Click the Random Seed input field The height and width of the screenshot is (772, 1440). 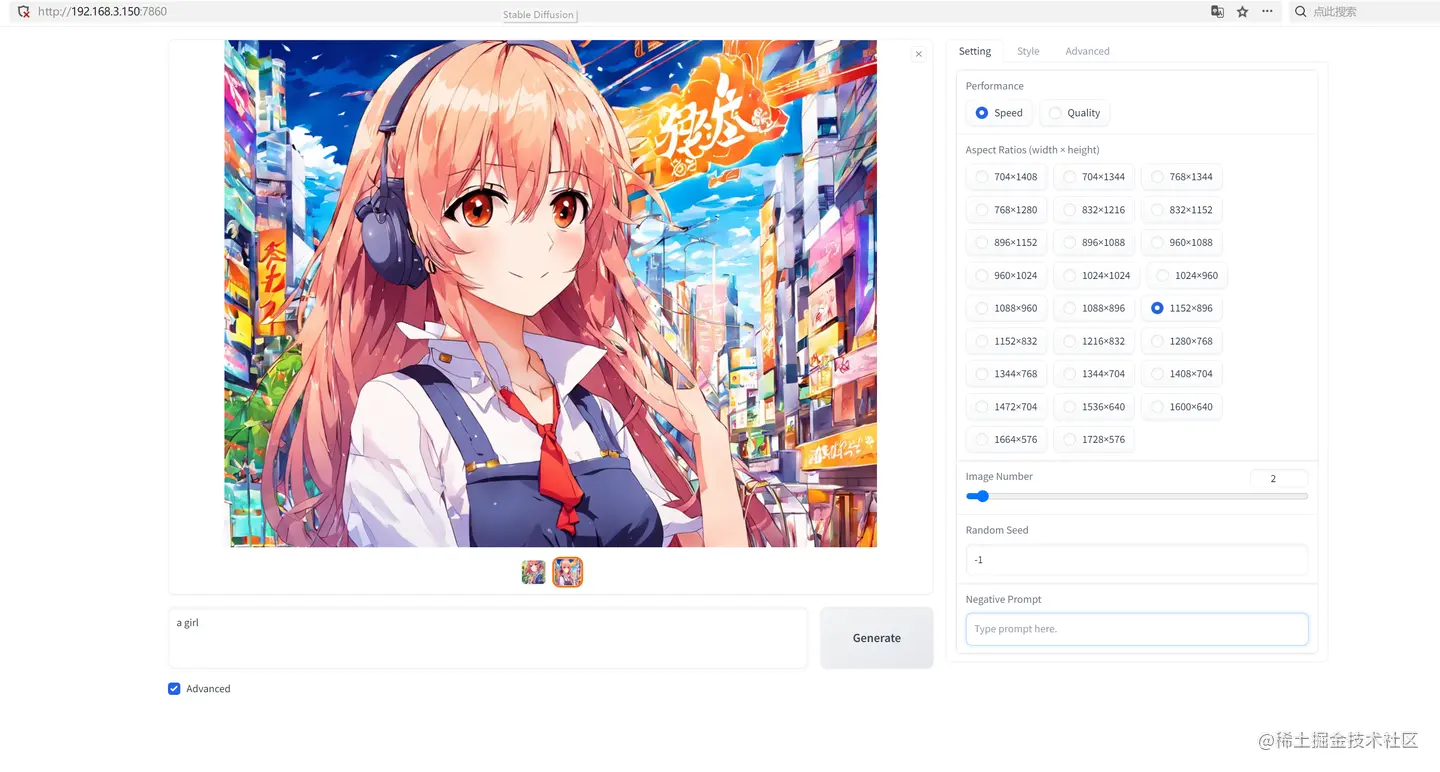pos(1136,559)
